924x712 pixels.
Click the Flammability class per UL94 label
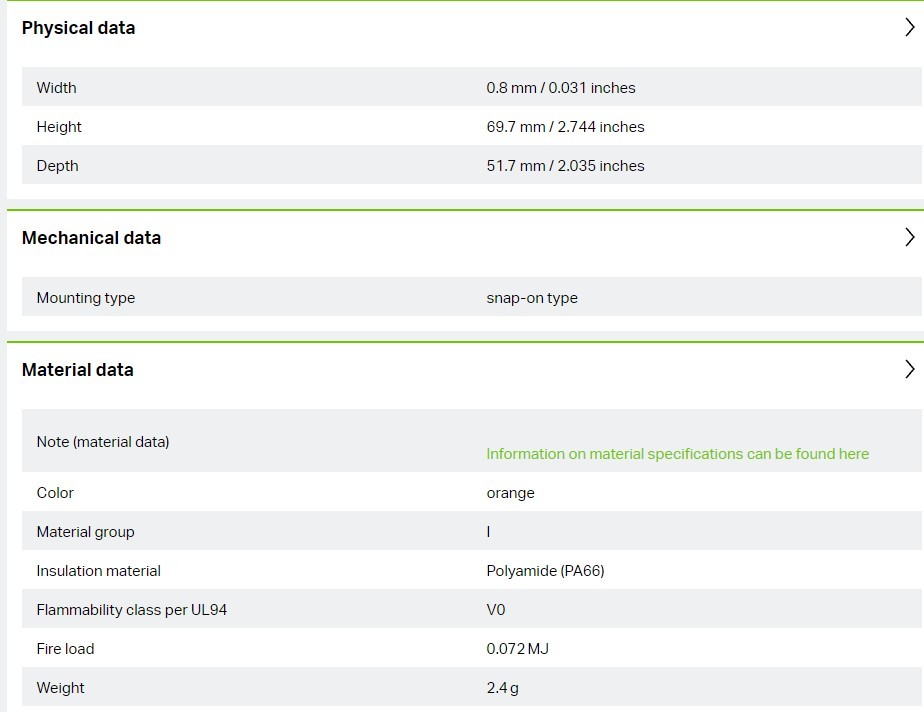[131, 610]
